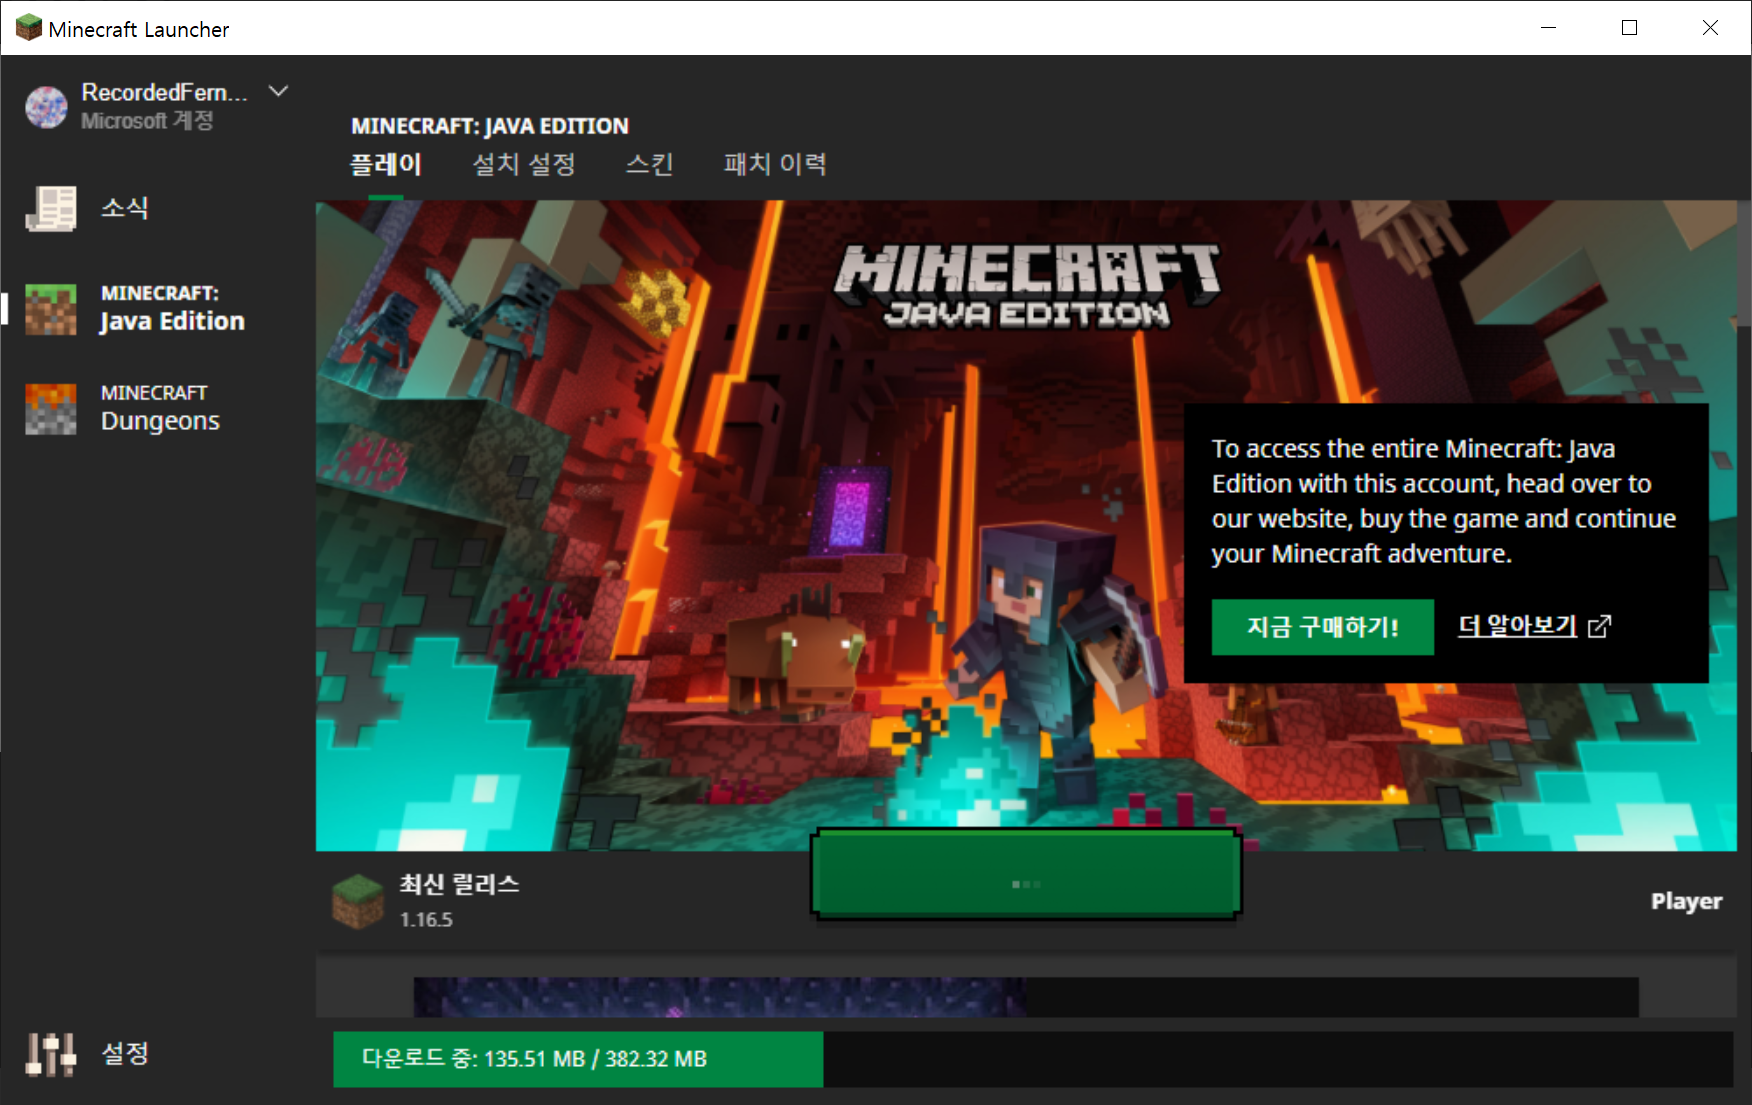Open the 설정 sliders icon in sidebar
Viewport: 1752px width, 1105px height.
pos(51,1054)
